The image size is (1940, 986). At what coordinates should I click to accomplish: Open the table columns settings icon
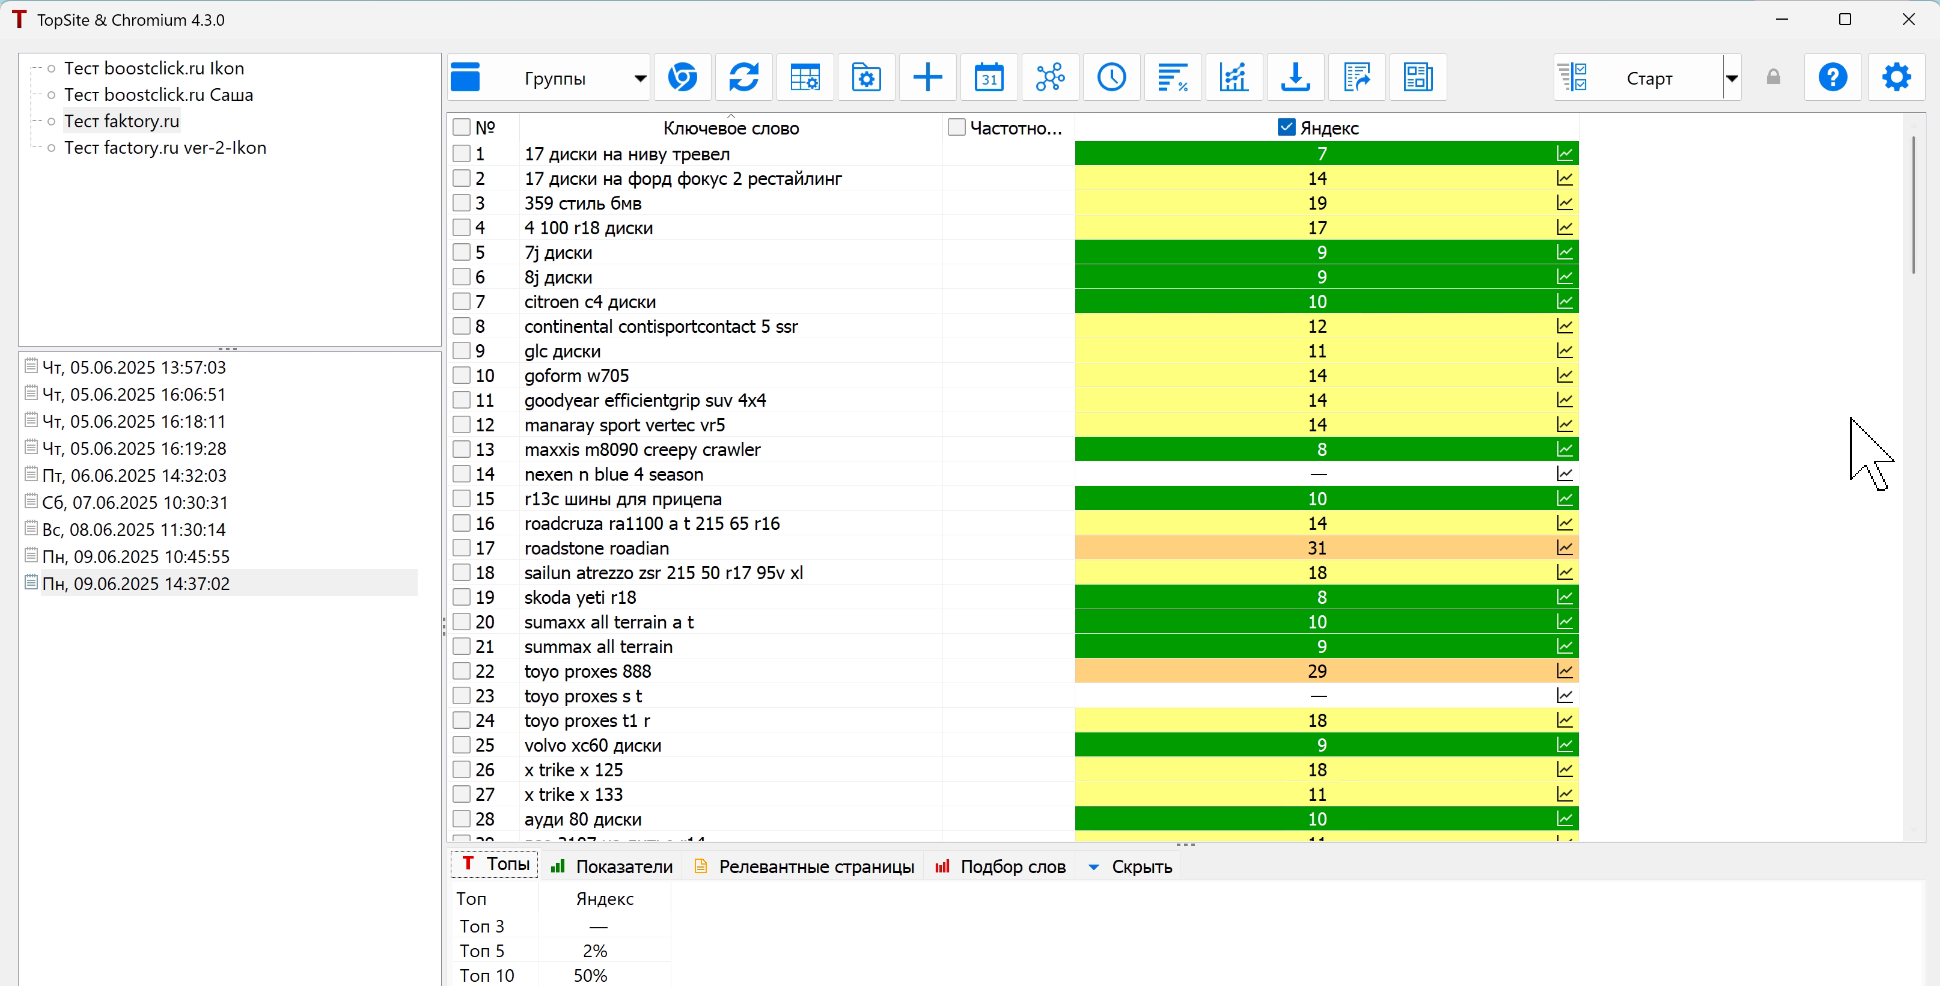tap(805, 77)
